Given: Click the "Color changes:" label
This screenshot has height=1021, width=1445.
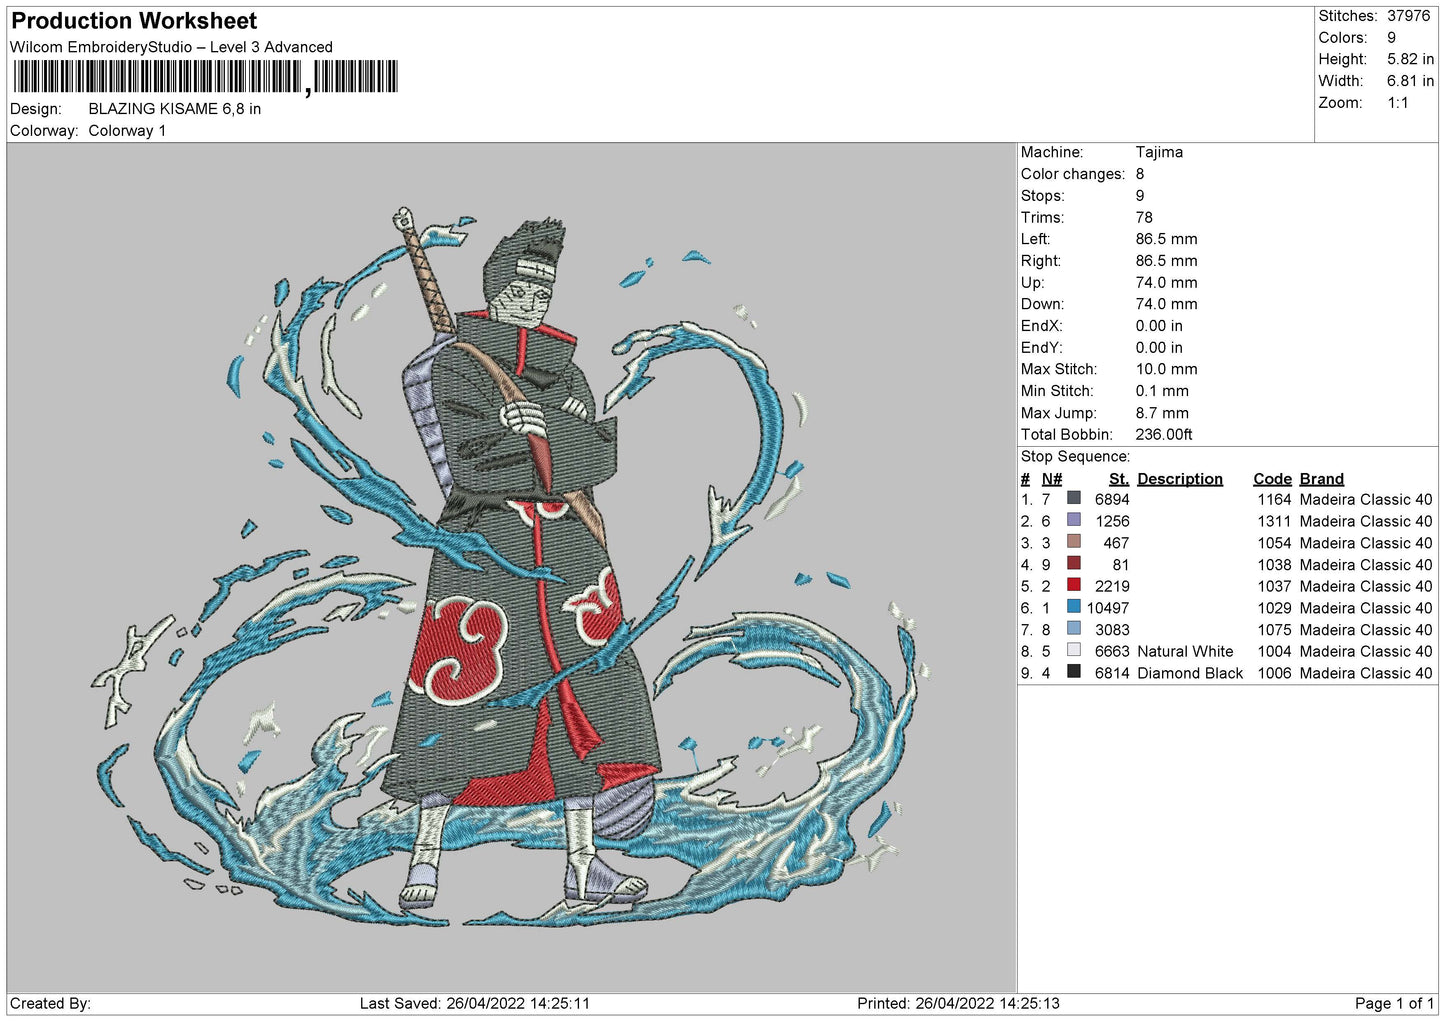Looking at the screenshot, I should pyautogui.click(x=1073, y=174).
